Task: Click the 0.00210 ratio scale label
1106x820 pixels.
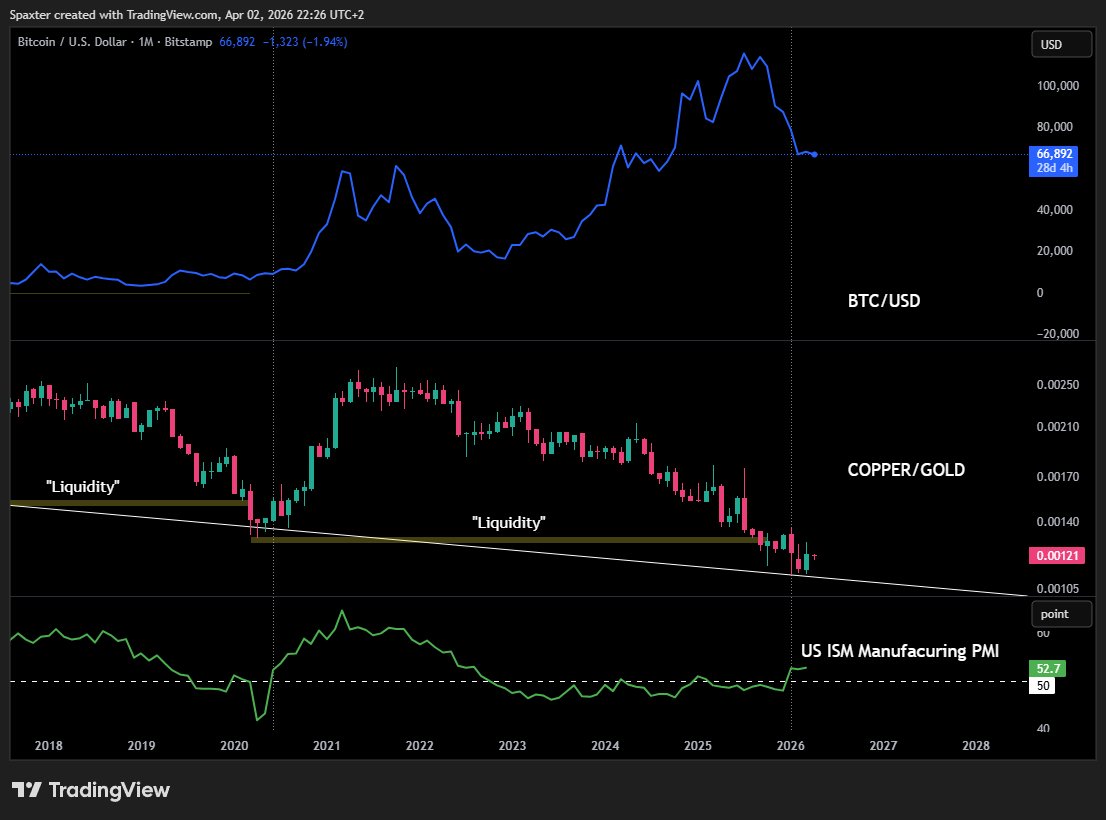Action: (x=1057, y=427)
